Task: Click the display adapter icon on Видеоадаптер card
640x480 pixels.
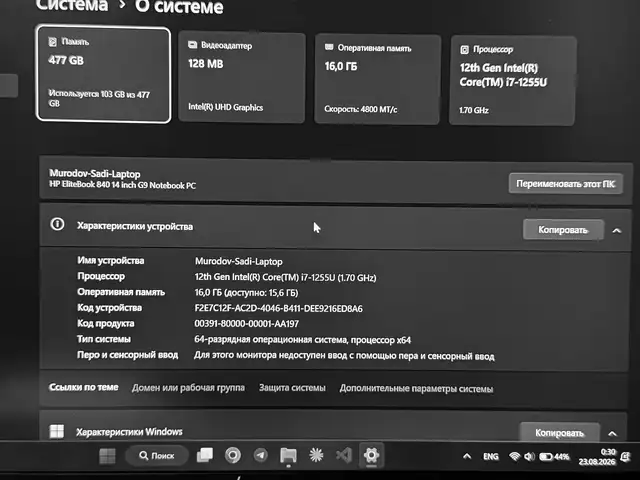Action: pyautogui.click(x=192, y=45)
